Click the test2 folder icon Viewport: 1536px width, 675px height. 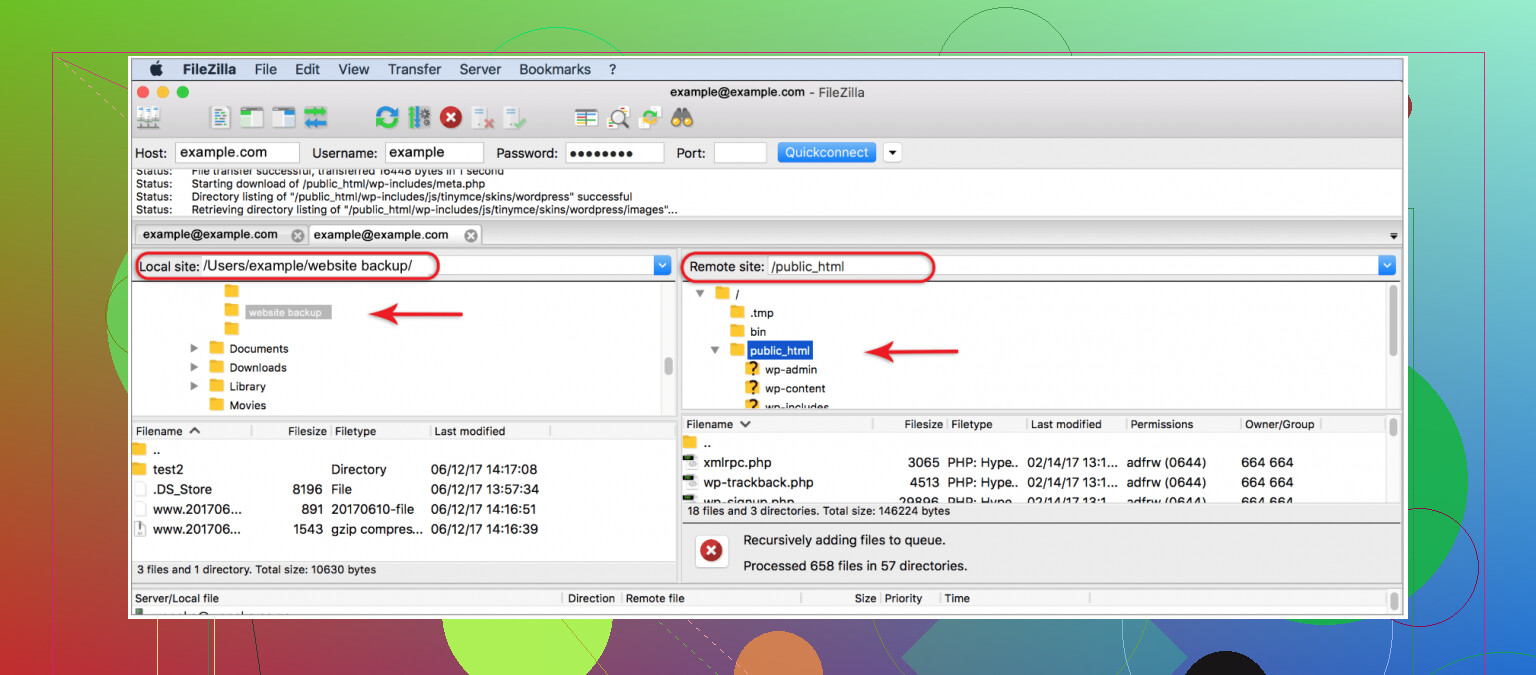click(139, 469)
